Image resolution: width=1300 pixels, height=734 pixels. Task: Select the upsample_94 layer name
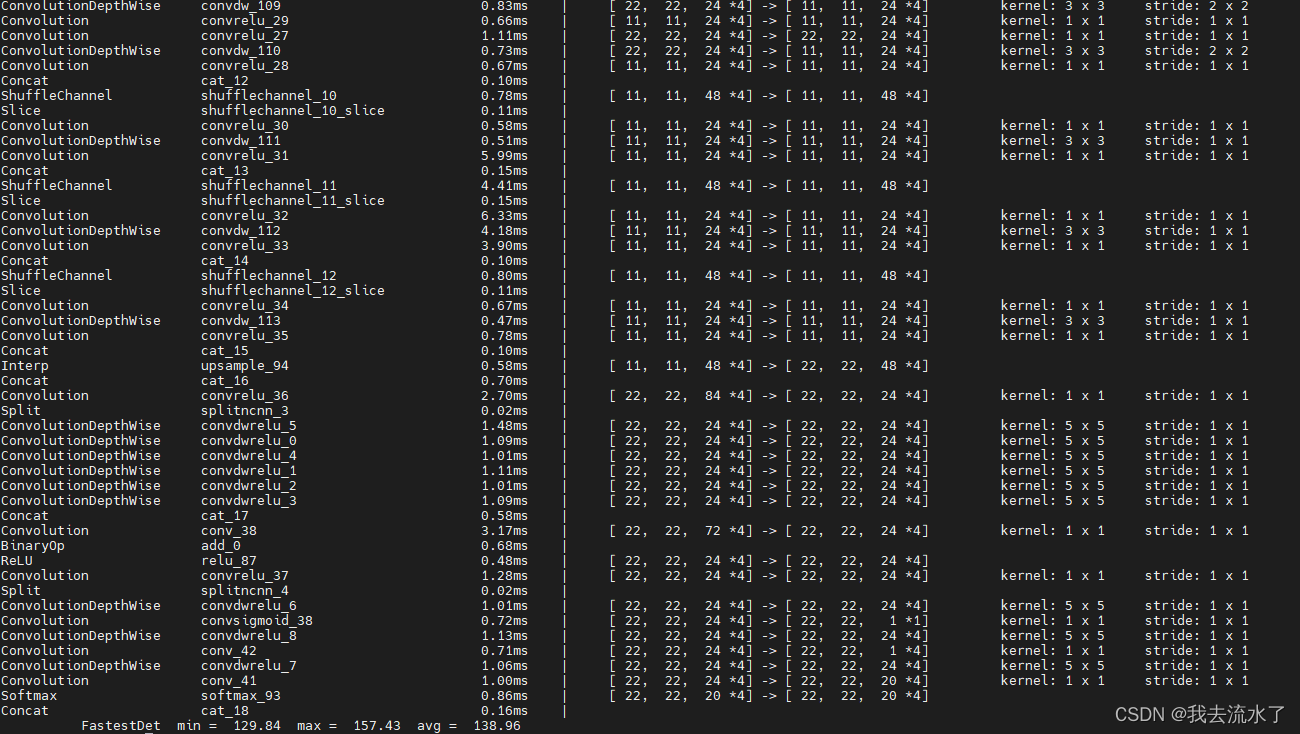click(x=245, y=366)
